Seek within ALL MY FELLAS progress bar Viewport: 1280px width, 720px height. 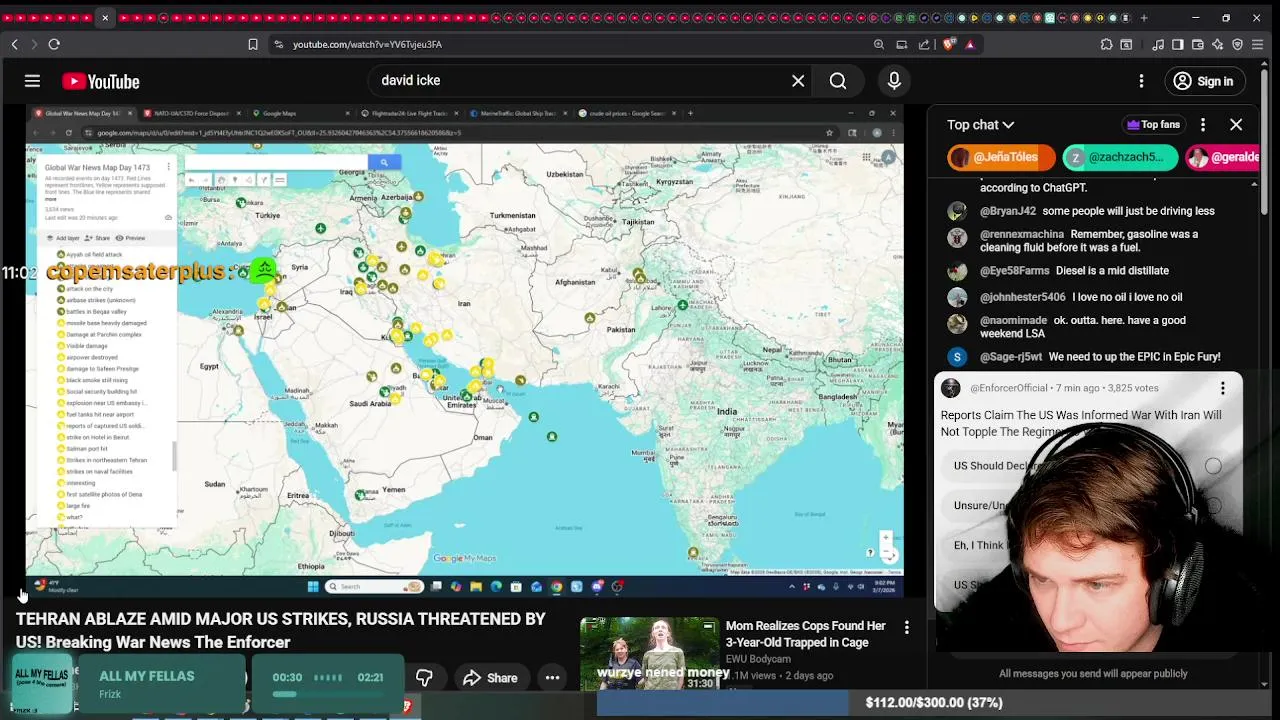tap(327, 694)
